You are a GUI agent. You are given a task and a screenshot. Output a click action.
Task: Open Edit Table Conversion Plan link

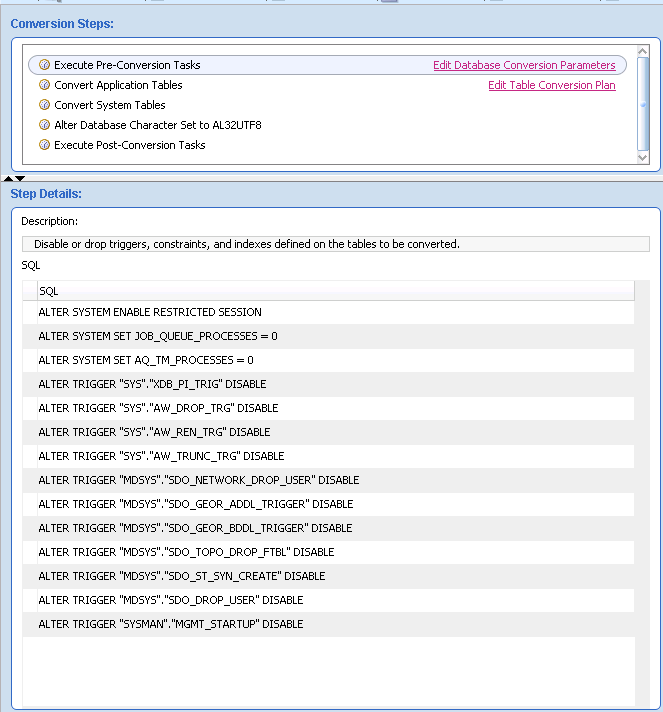tap(552, 85)
